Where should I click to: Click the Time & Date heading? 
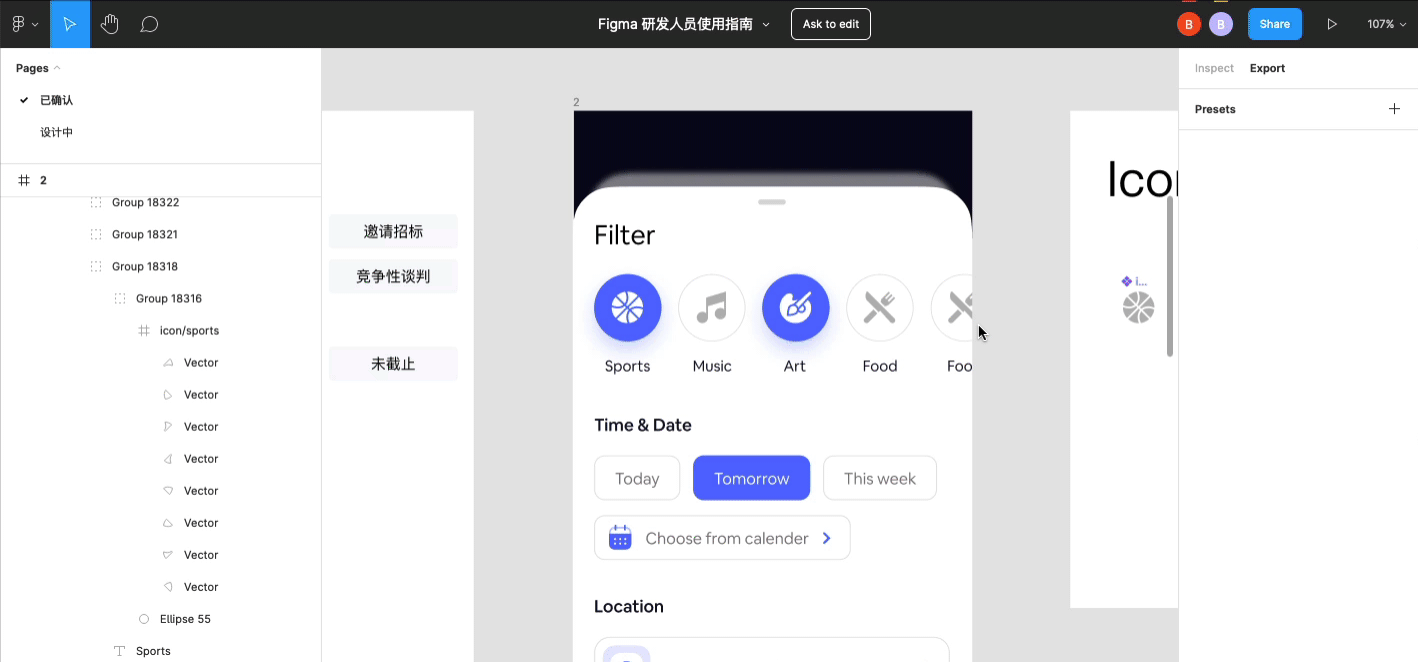coord(643,425)
